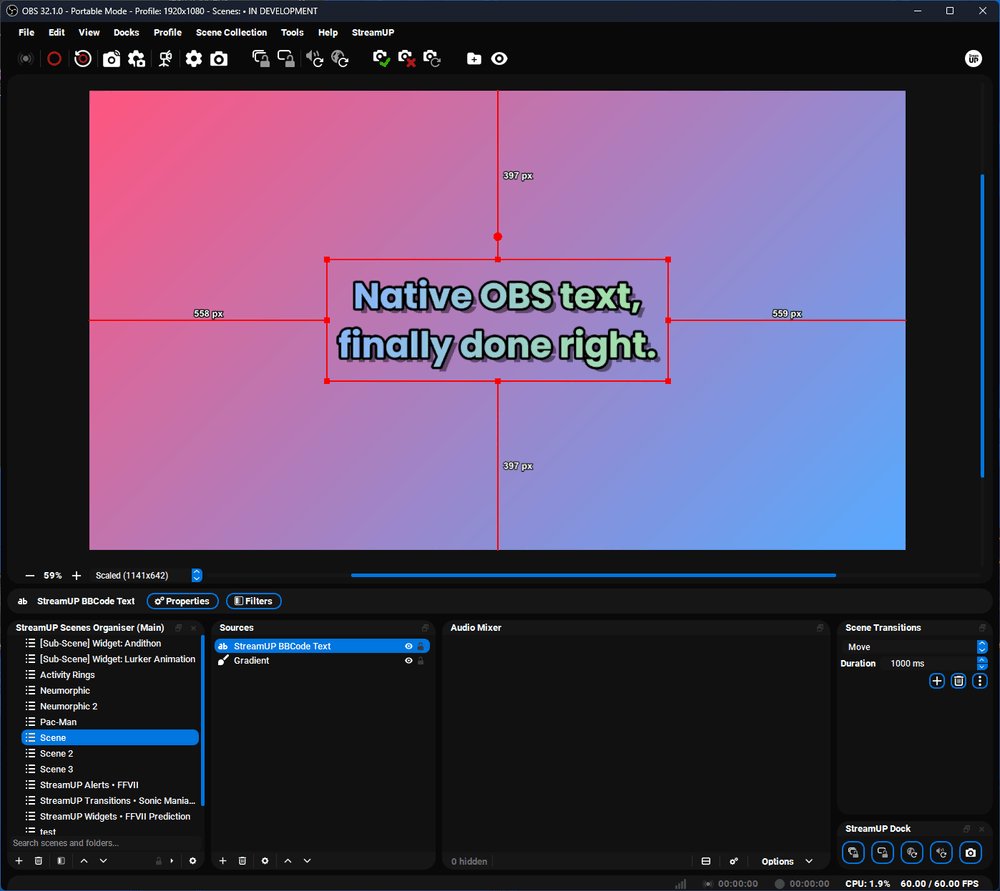Click the preview vertical scrollbar
The width and height of the screenshot is (1000, 891).
[982, 325]
